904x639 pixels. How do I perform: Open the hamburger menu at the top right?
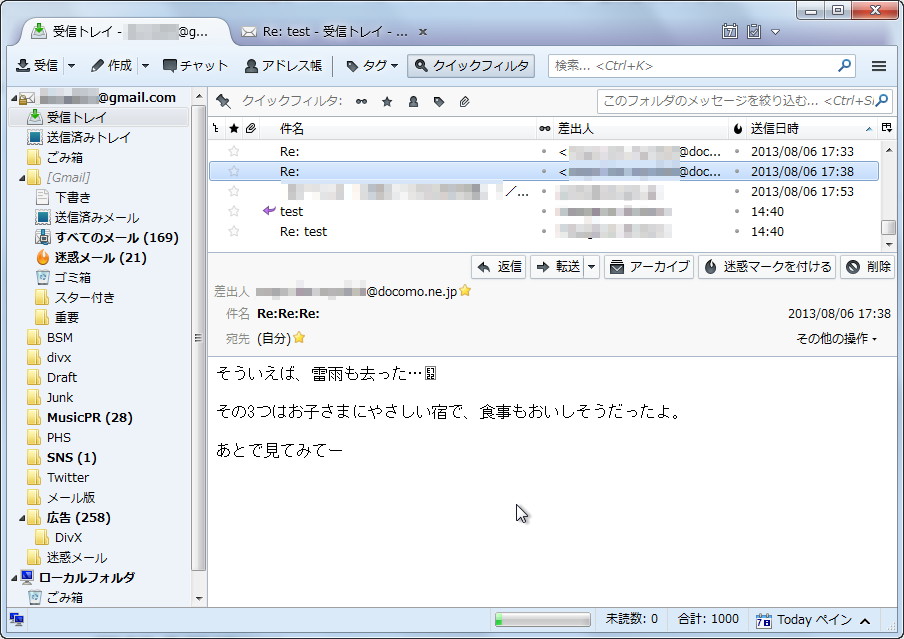point(880,66)
